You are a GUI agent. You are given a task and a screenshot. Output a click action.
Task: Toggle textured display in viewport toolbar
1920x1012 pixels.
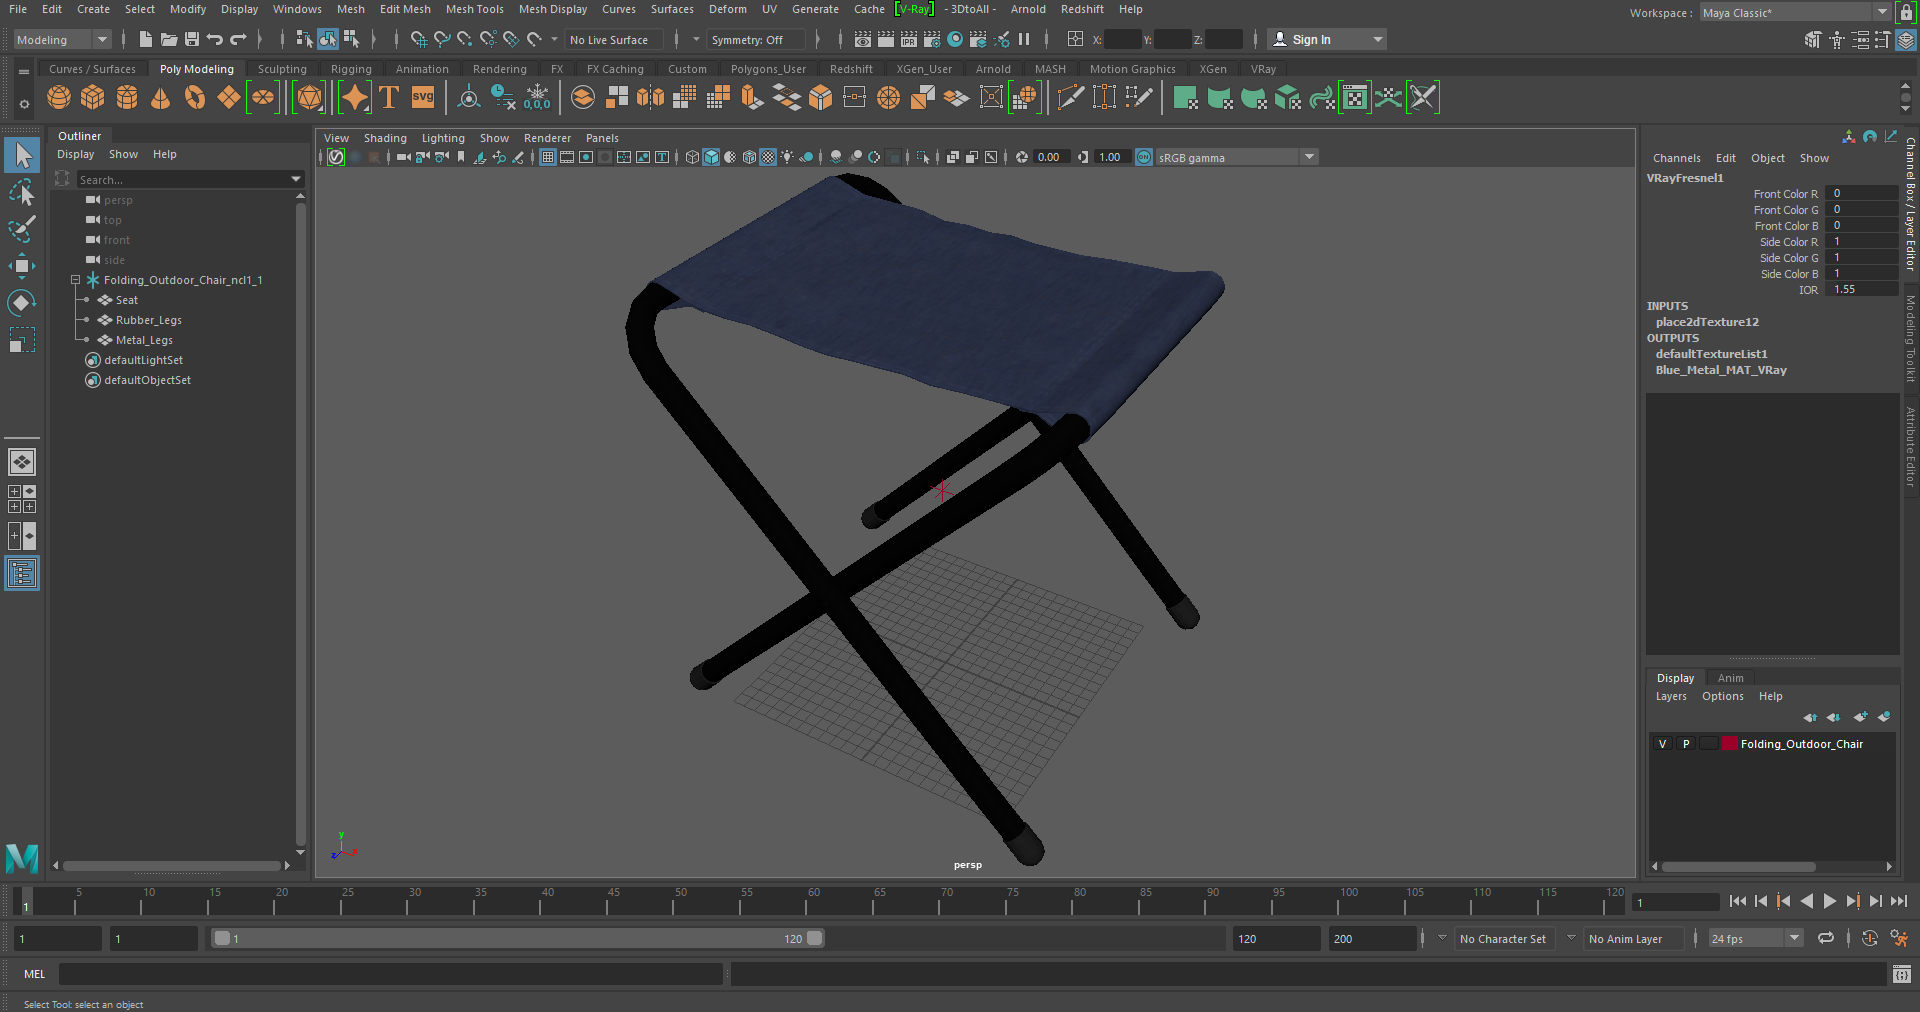[768, 157]
